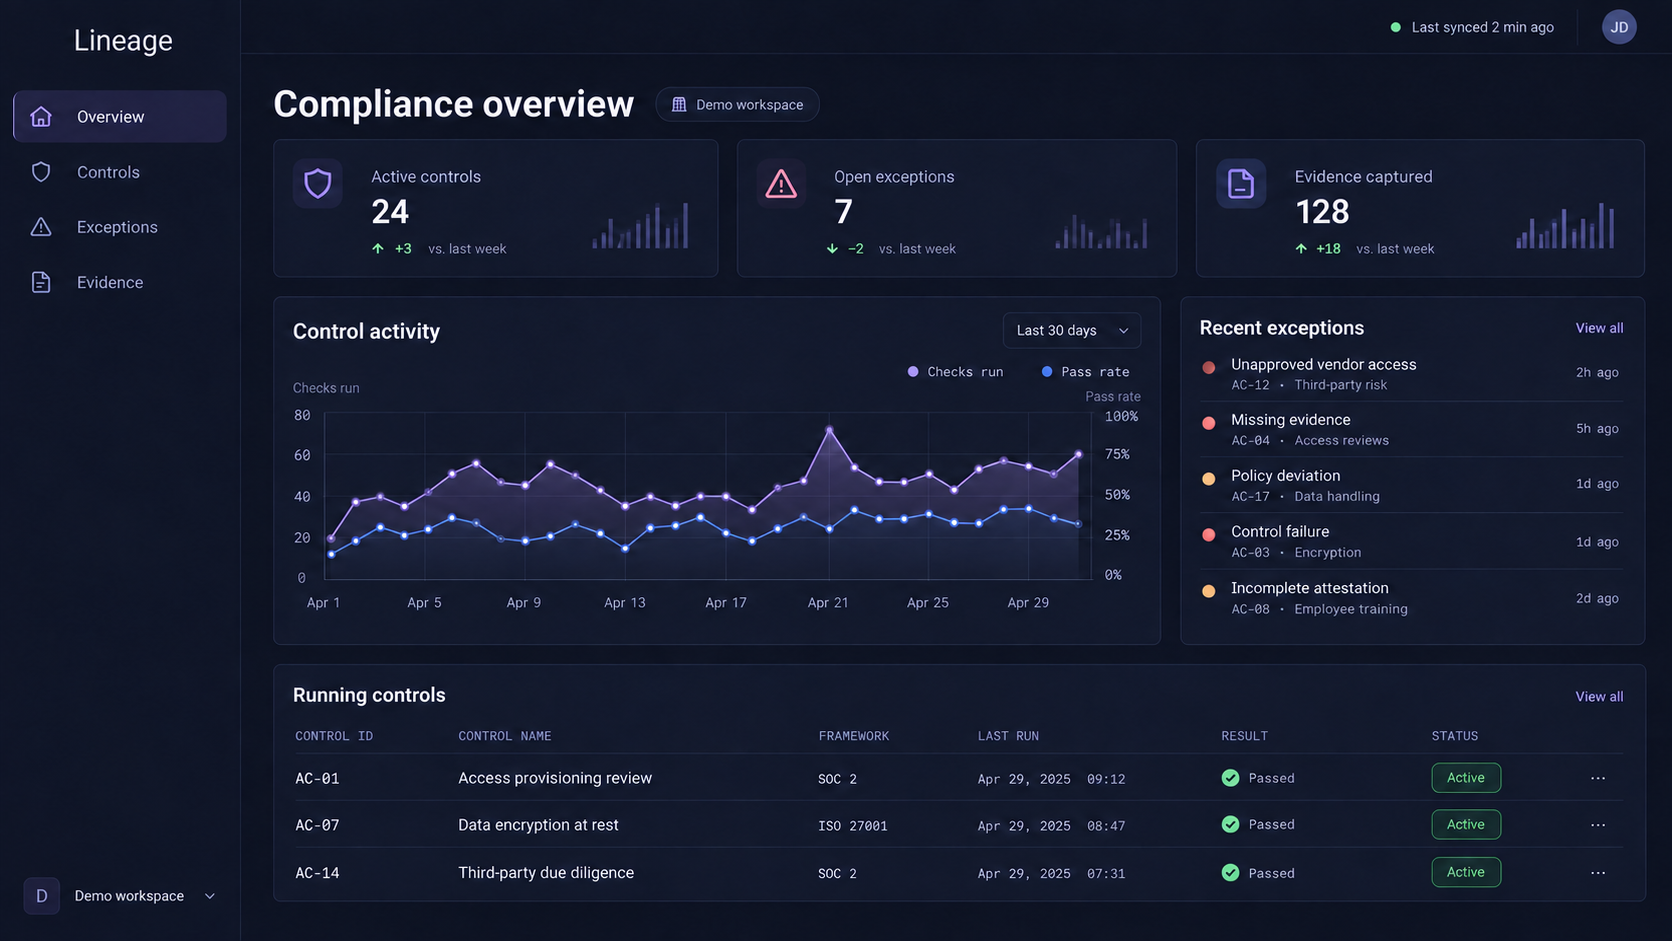Click the Active status badge for AC-01

tap(1466, 777)
